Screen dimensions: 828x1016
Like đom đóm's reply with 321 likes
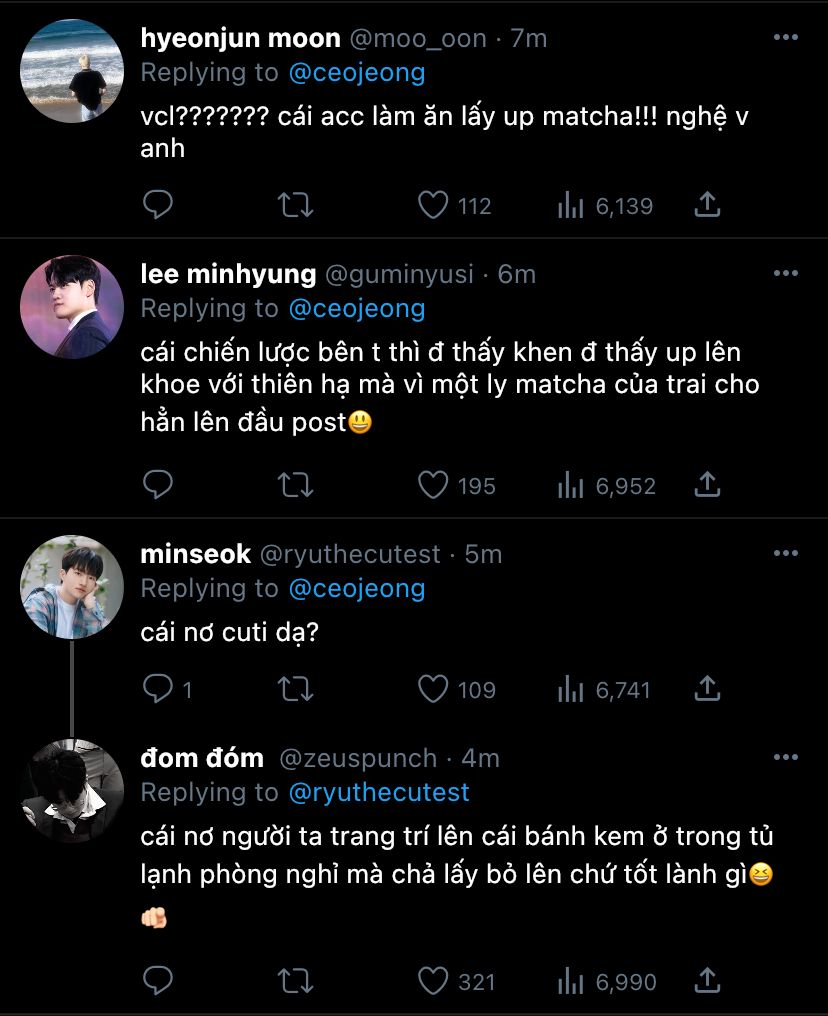pyautogui.click(x=433, y=982)
